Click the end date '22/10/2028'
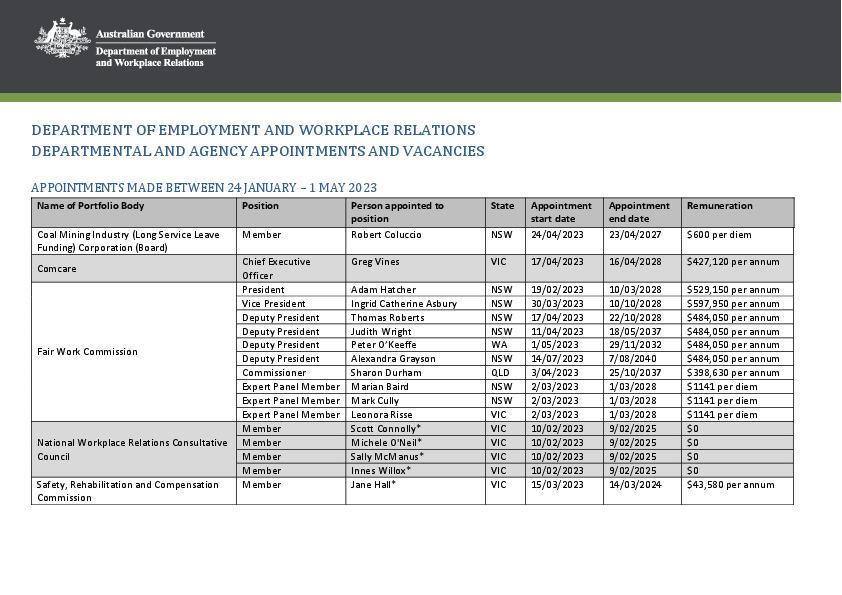The width and height of the screenshot is (842, 595). pos(635,317)
